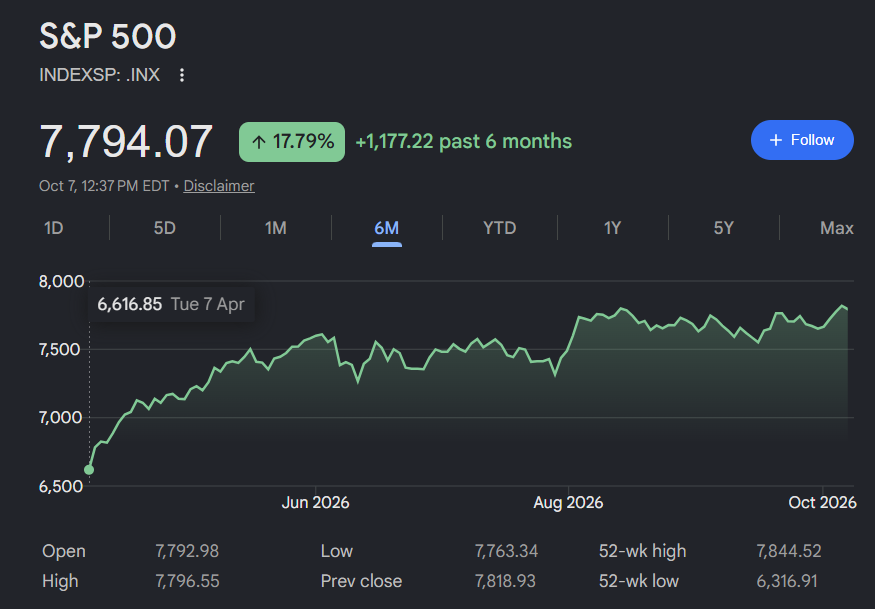
Task: Click the 7,000 y-axis label
Action: (x=61, y=418)
